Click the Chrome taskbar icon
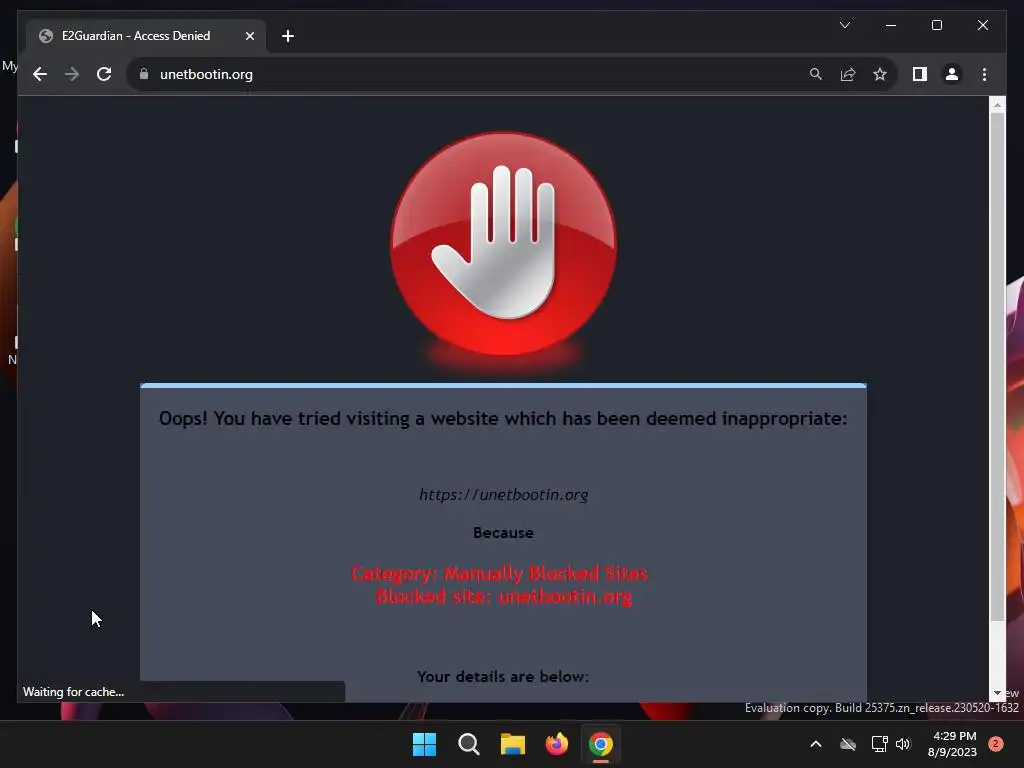1024x768 pixels. 601,744
